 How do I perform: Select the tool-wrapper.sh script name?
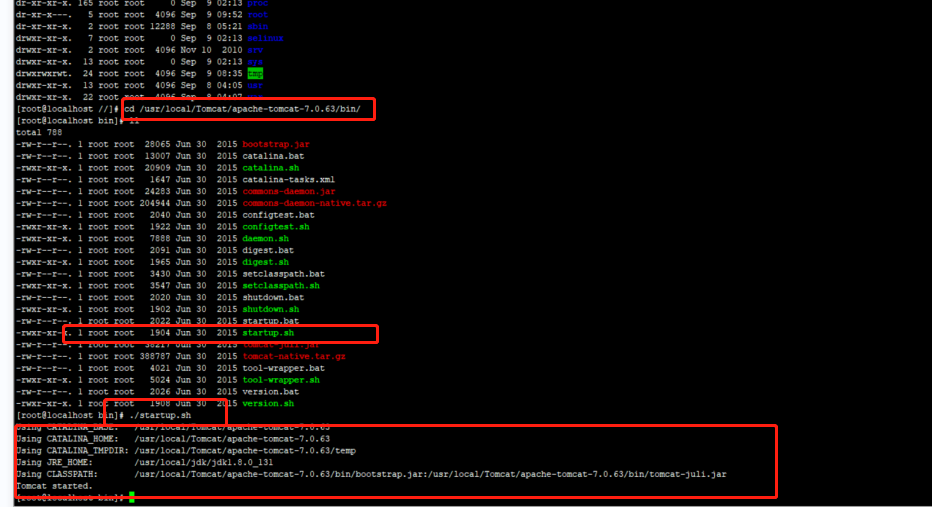coord(281,380)
